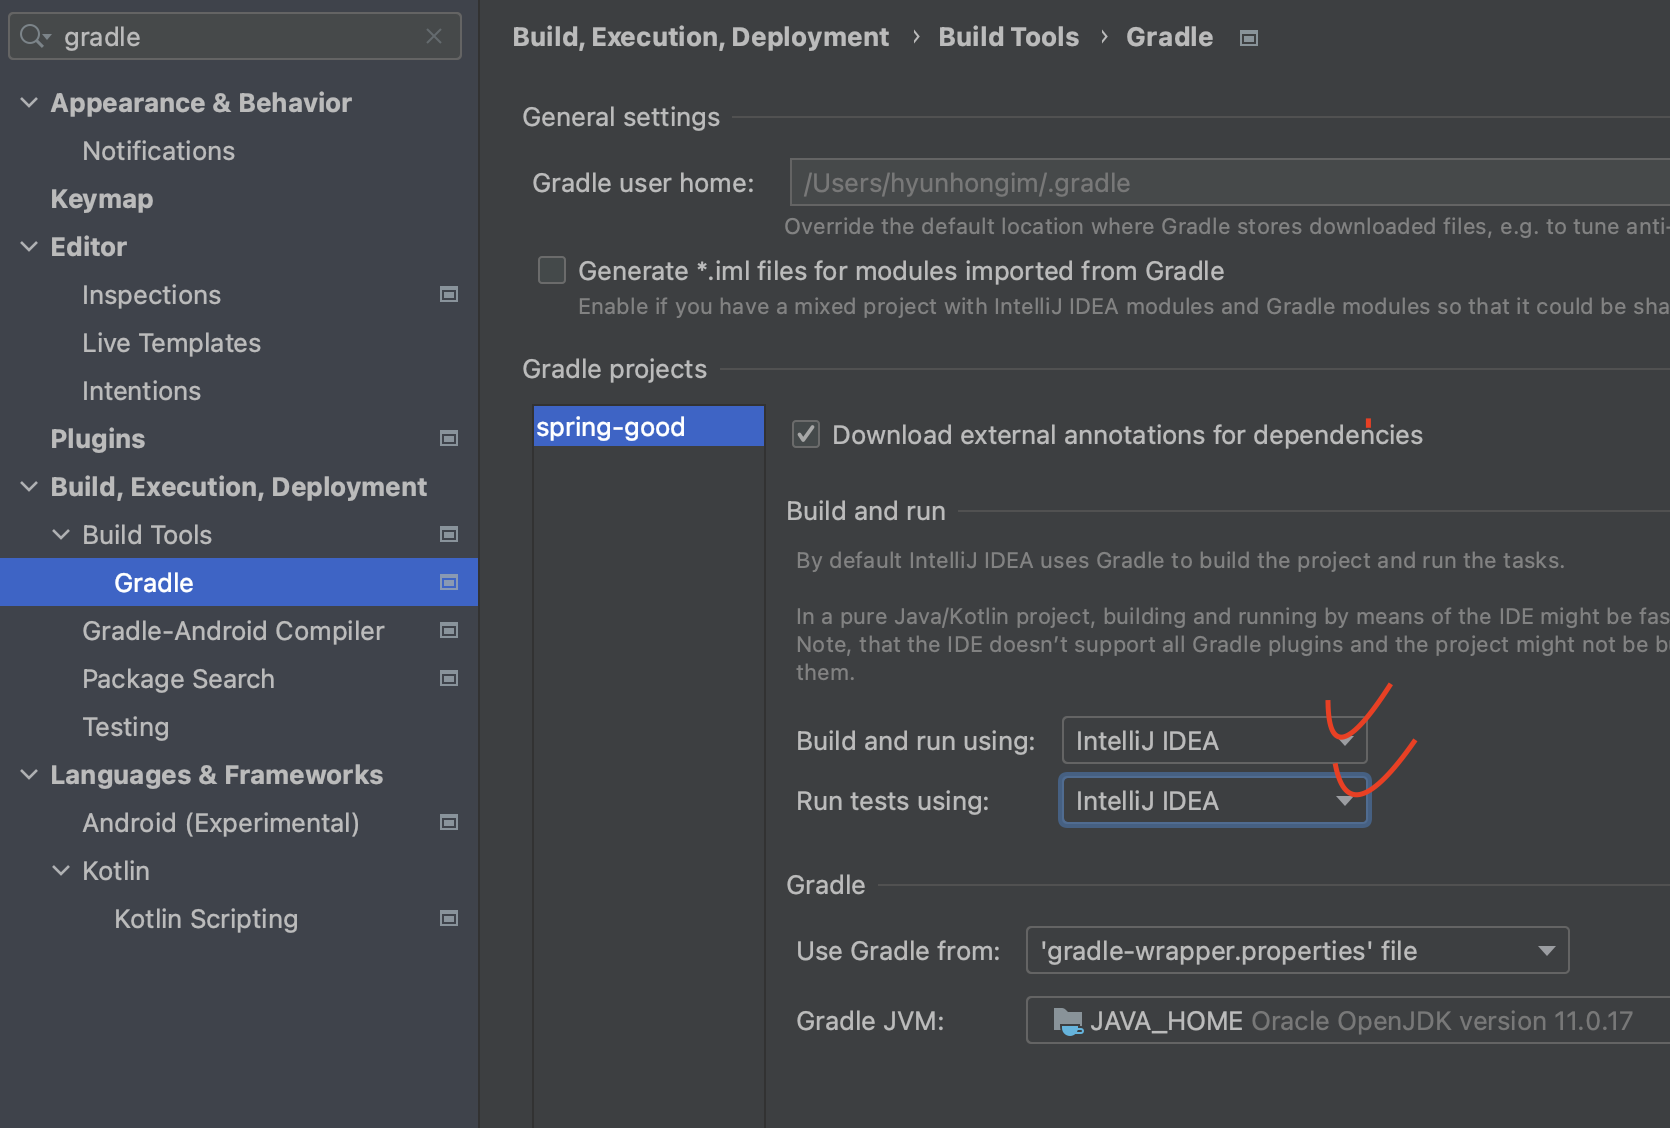Open Notifications settings
1670x1128 pixels.
[x=159, y=151]
